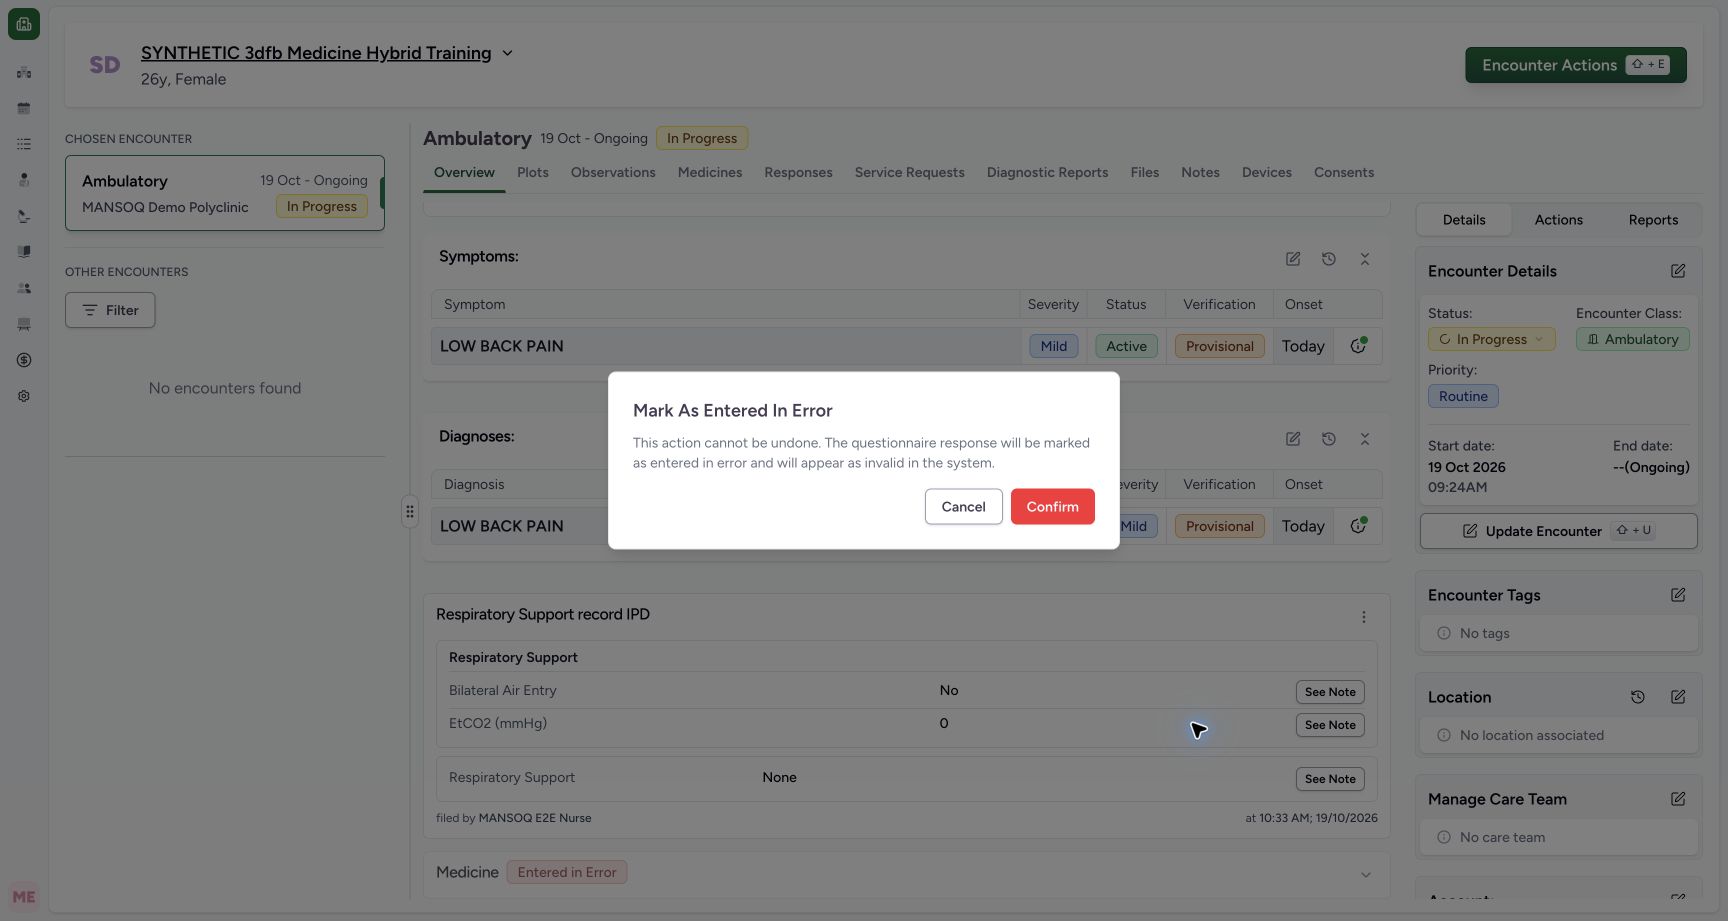The image size is (1728, 921).
Task: Confirm marking as entered in error
Action: coord(1052,507)
